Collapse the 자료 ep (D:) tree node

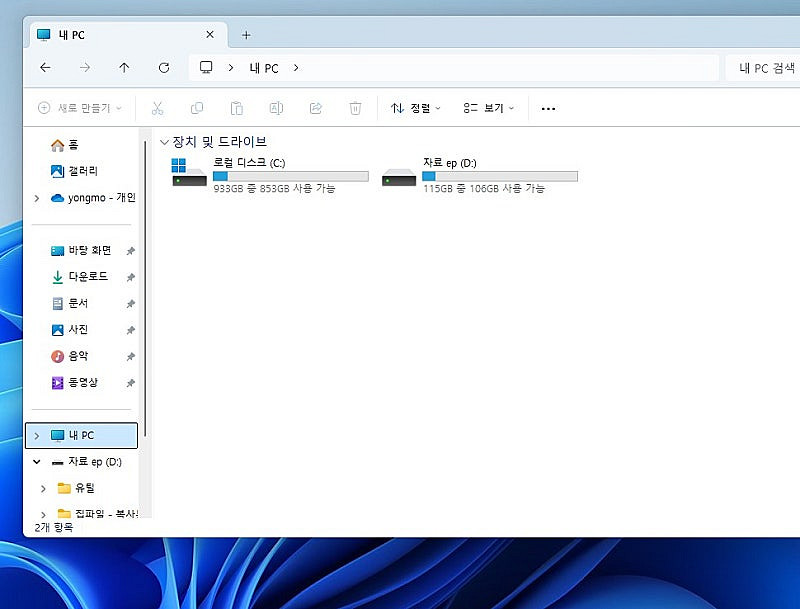[37, 462]
